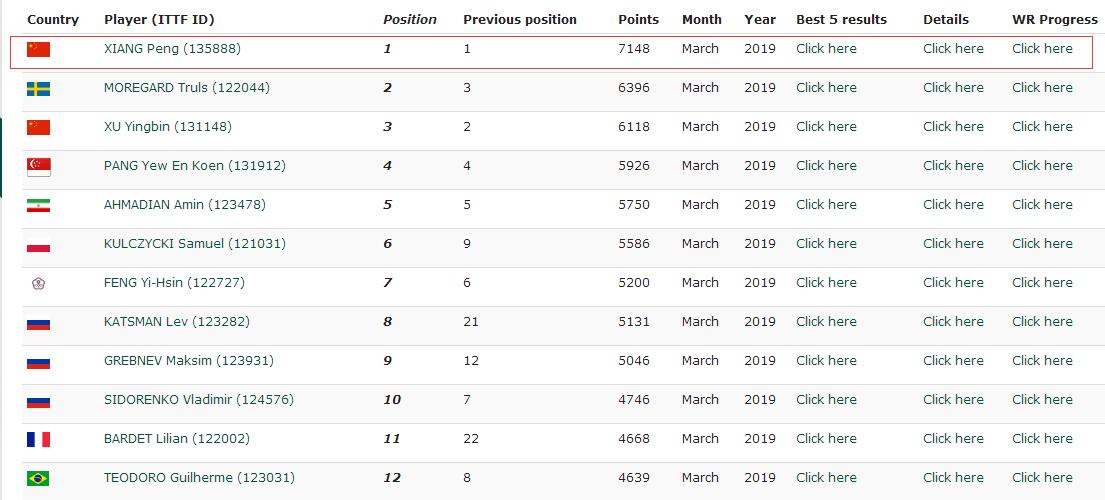The image size is (1105, 500).
Task: Click the Position column header
Action: [410, 19]
